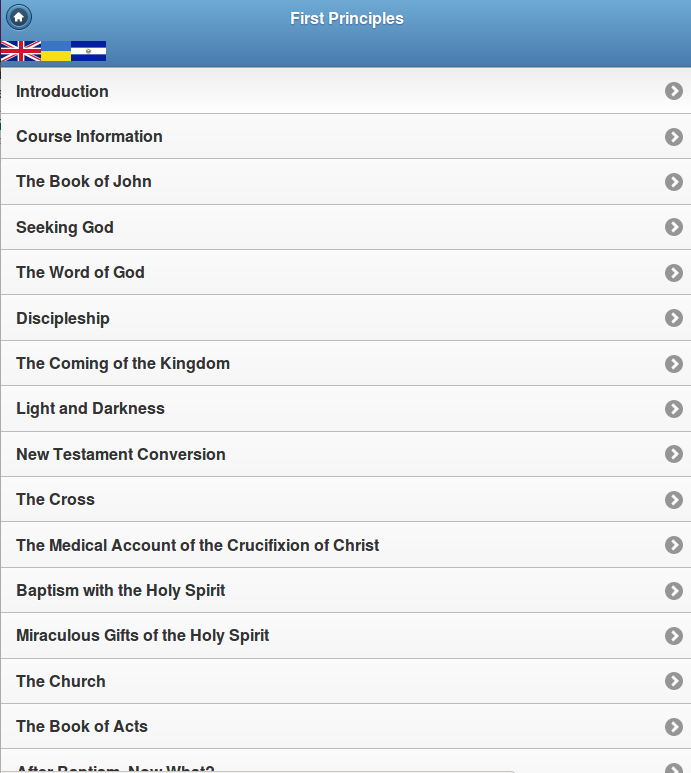Click arrow icon next to Discipleship
691x773 pixels.
pyautogui.click(x=674, y=318)
